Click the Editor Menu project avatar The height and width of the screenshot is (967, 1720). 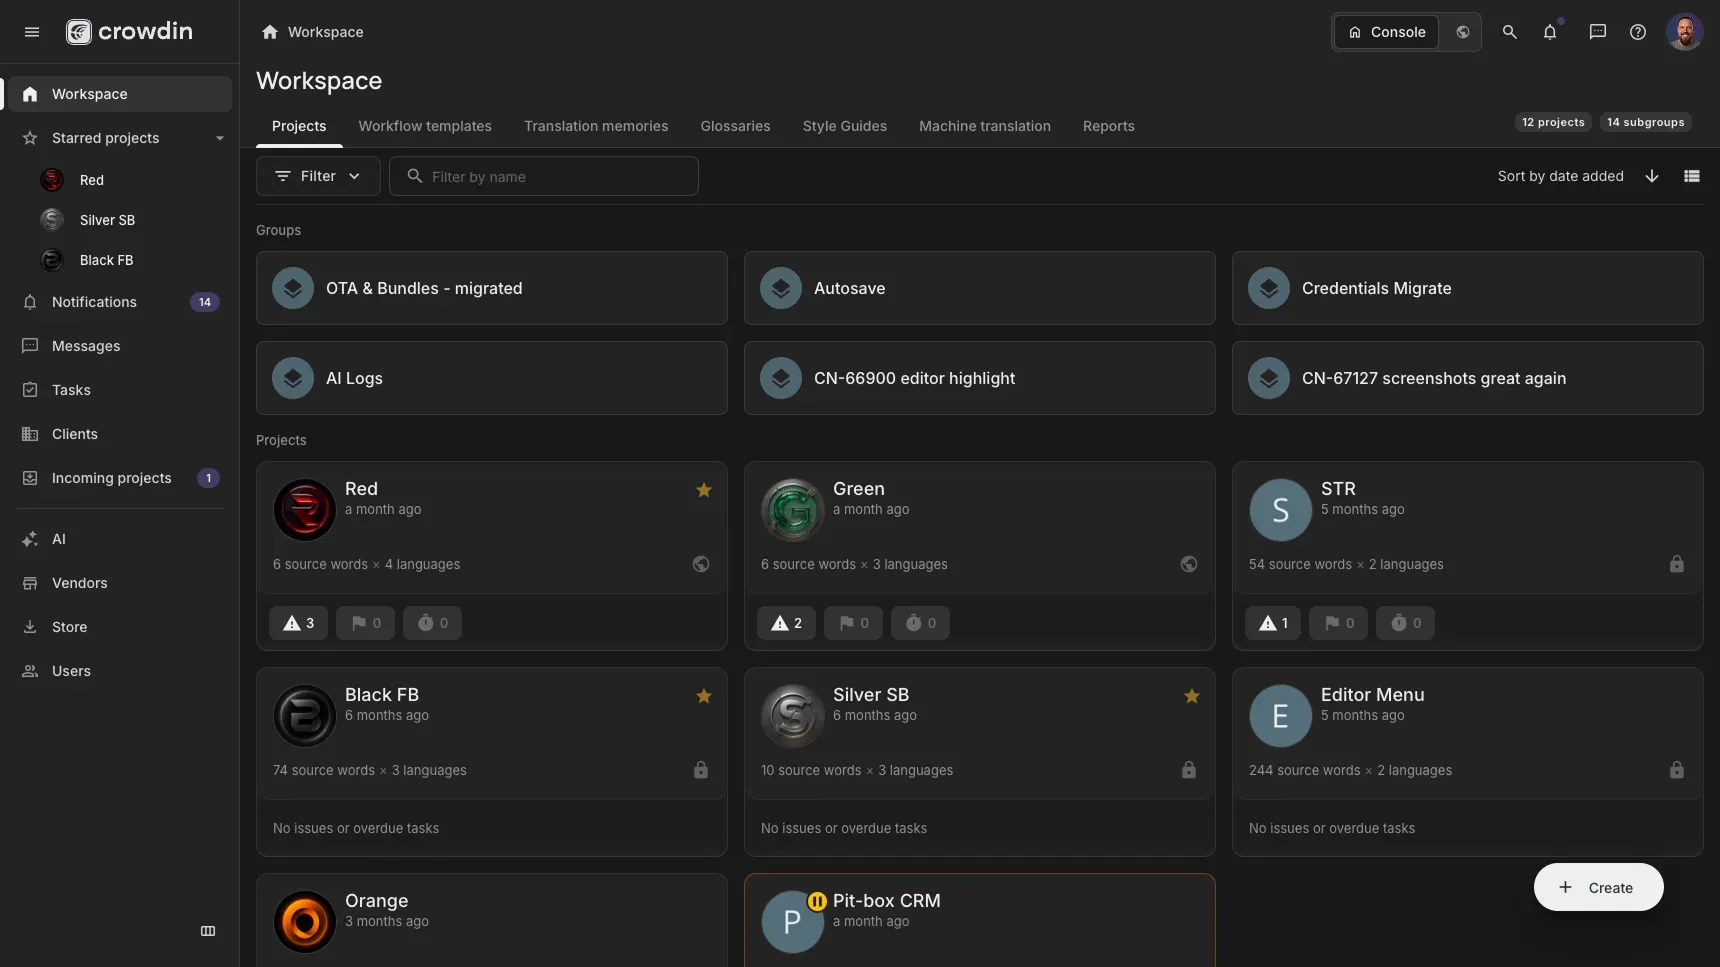coord(1281,716)
